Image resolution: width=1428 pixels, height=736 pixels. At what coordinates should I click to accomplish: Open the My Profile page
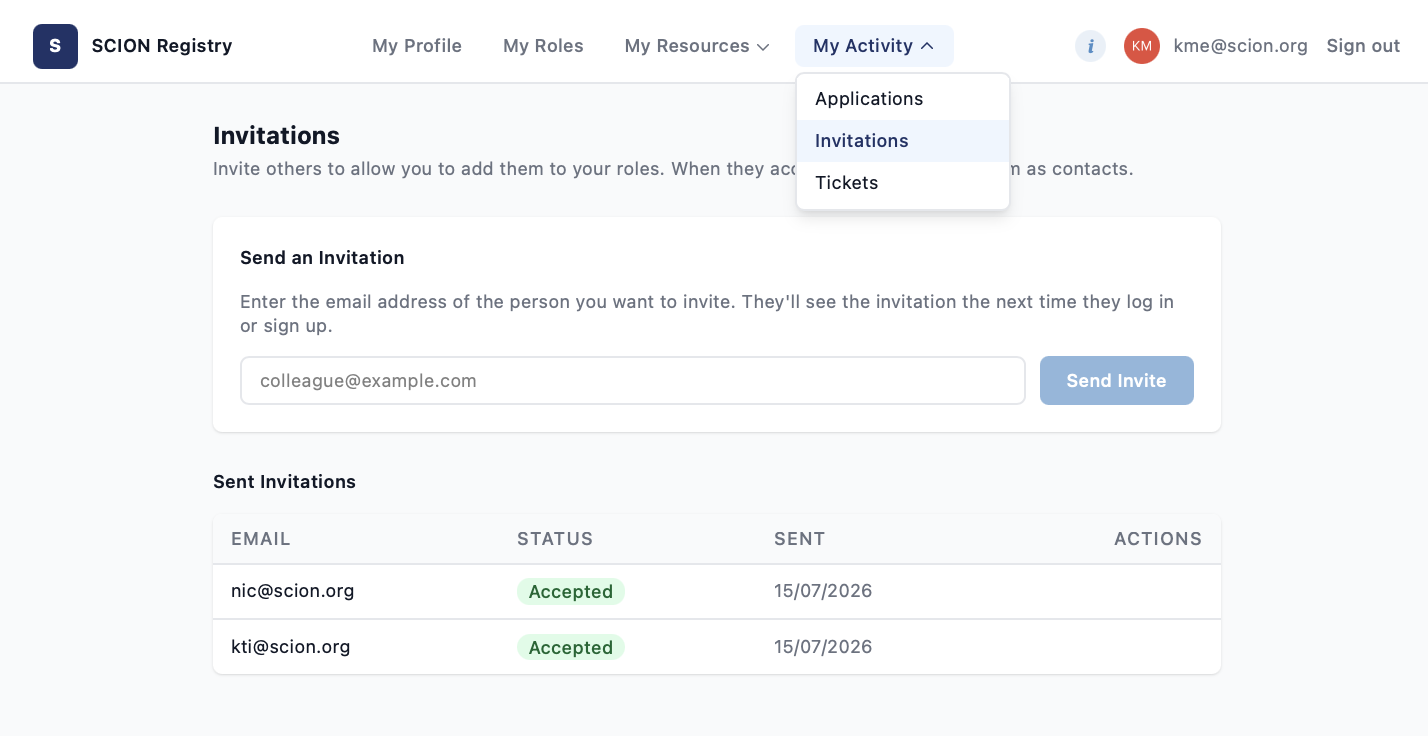pos(417,46)
